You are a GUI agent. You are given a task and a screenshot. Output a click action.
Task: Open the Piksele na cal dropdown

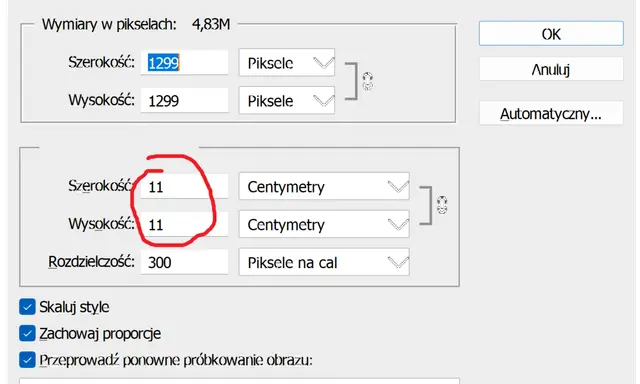324,262
